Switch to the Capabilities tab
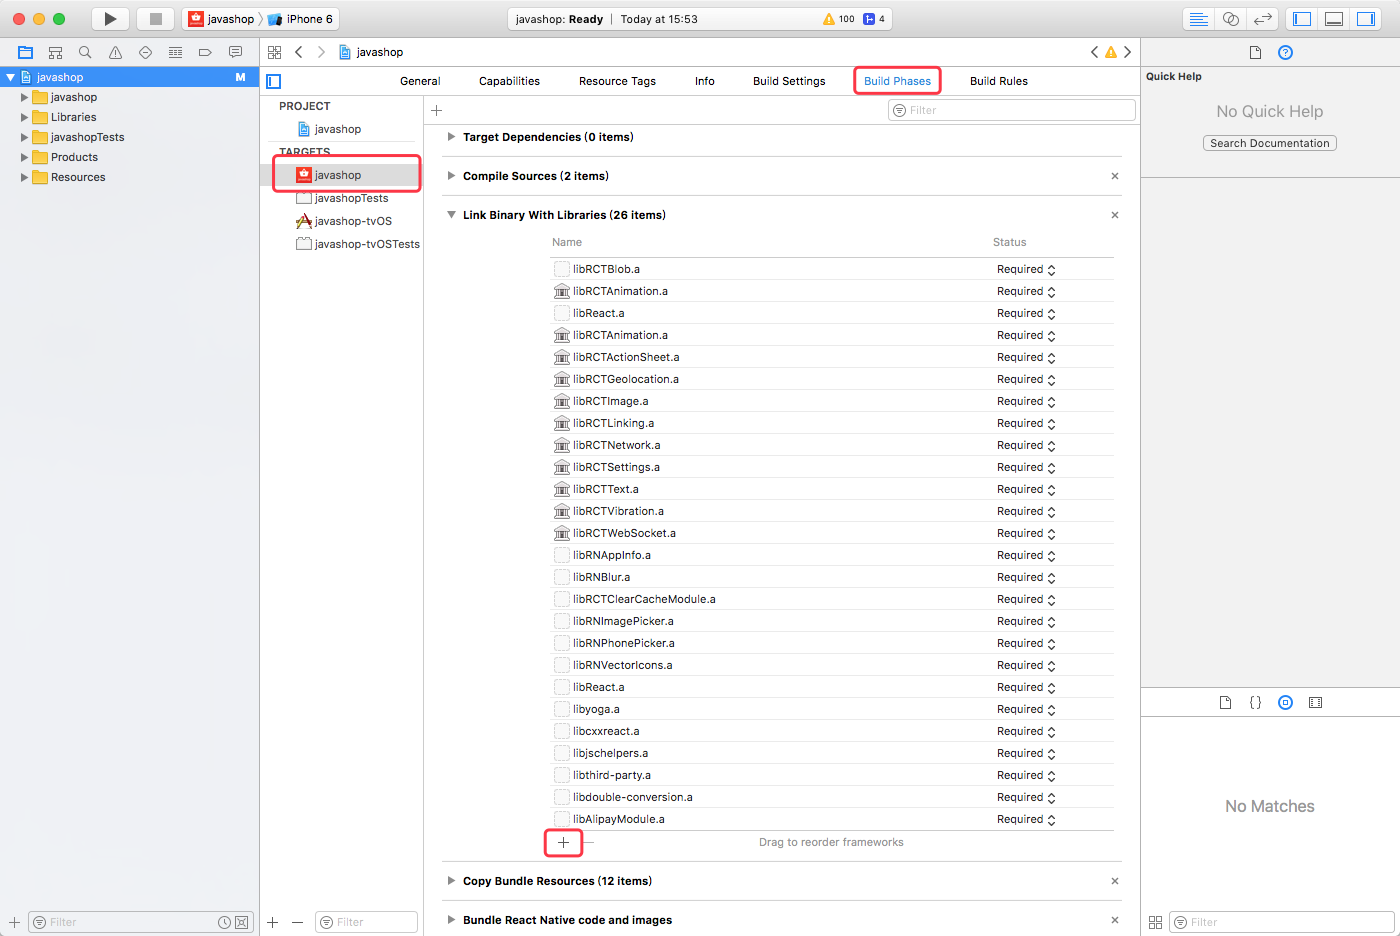Viewport: 1400px width, 936px height. 509,81
